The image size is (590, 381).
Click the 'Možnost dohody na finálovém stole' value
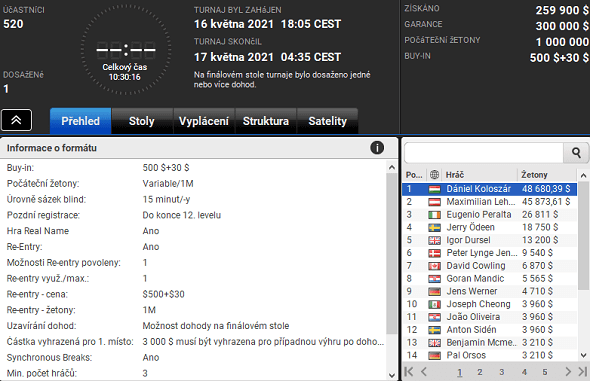[216, 326]
